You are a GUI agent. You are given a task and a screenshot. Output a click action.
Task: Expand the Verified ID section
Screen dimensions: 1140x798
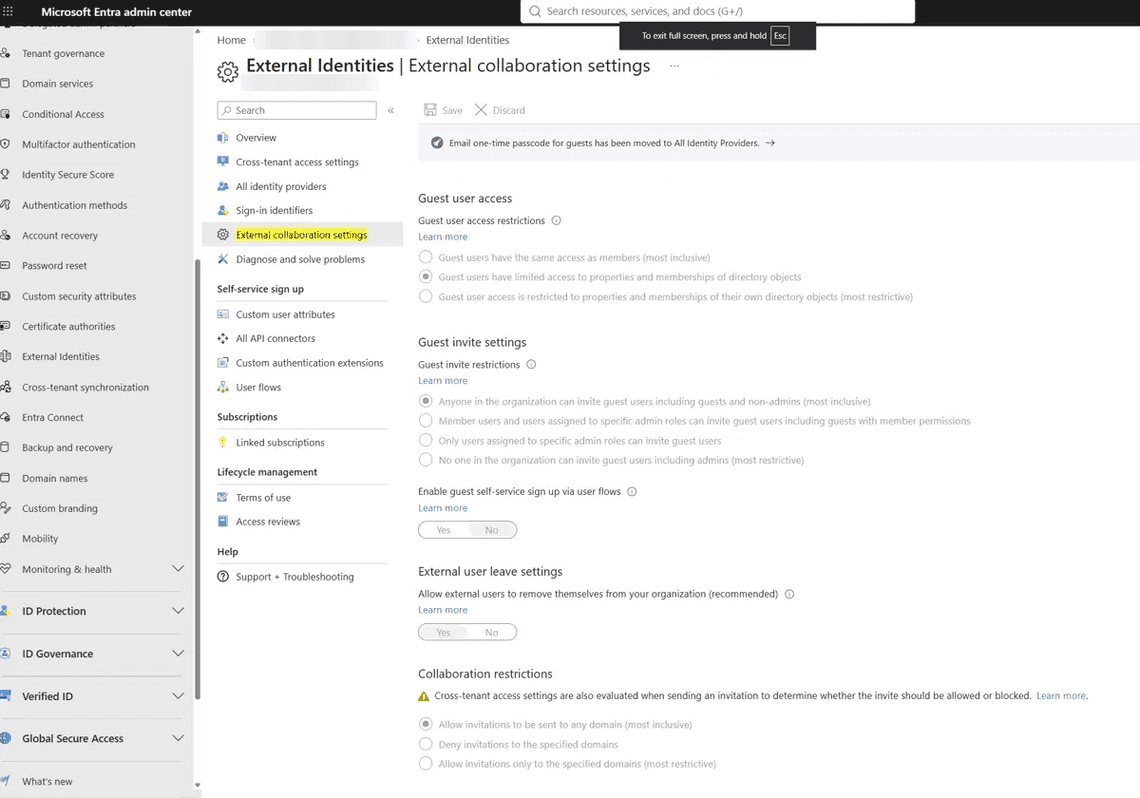click(177, 696)
